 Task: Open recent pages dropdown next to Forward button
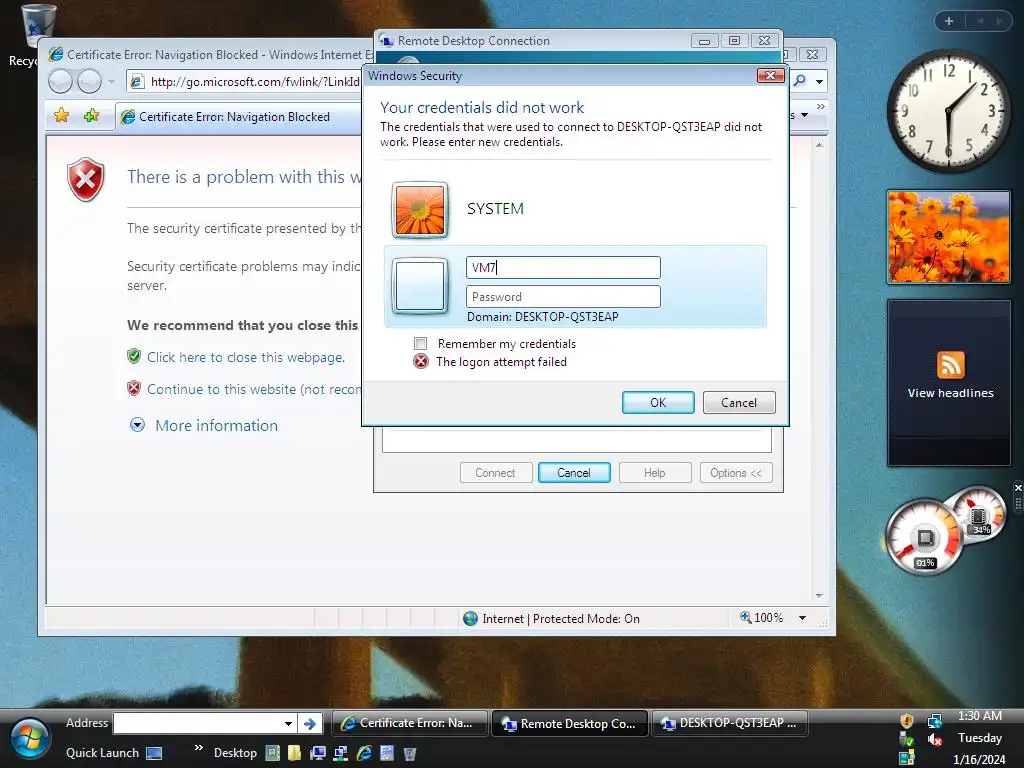[112, 82]
